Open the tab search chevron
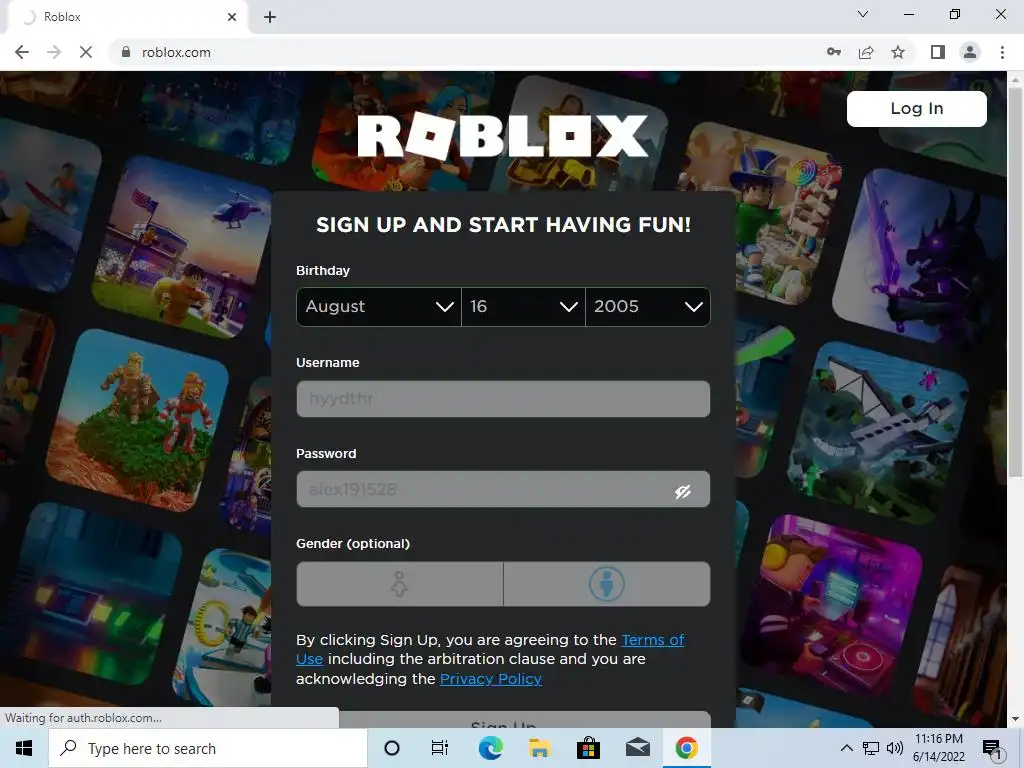 pos(863,14)
